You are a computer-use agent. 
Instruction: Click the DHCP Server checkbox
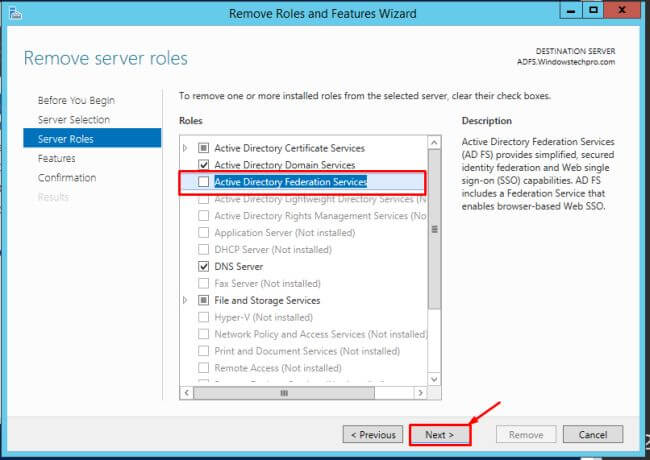[x=203, y=249]
